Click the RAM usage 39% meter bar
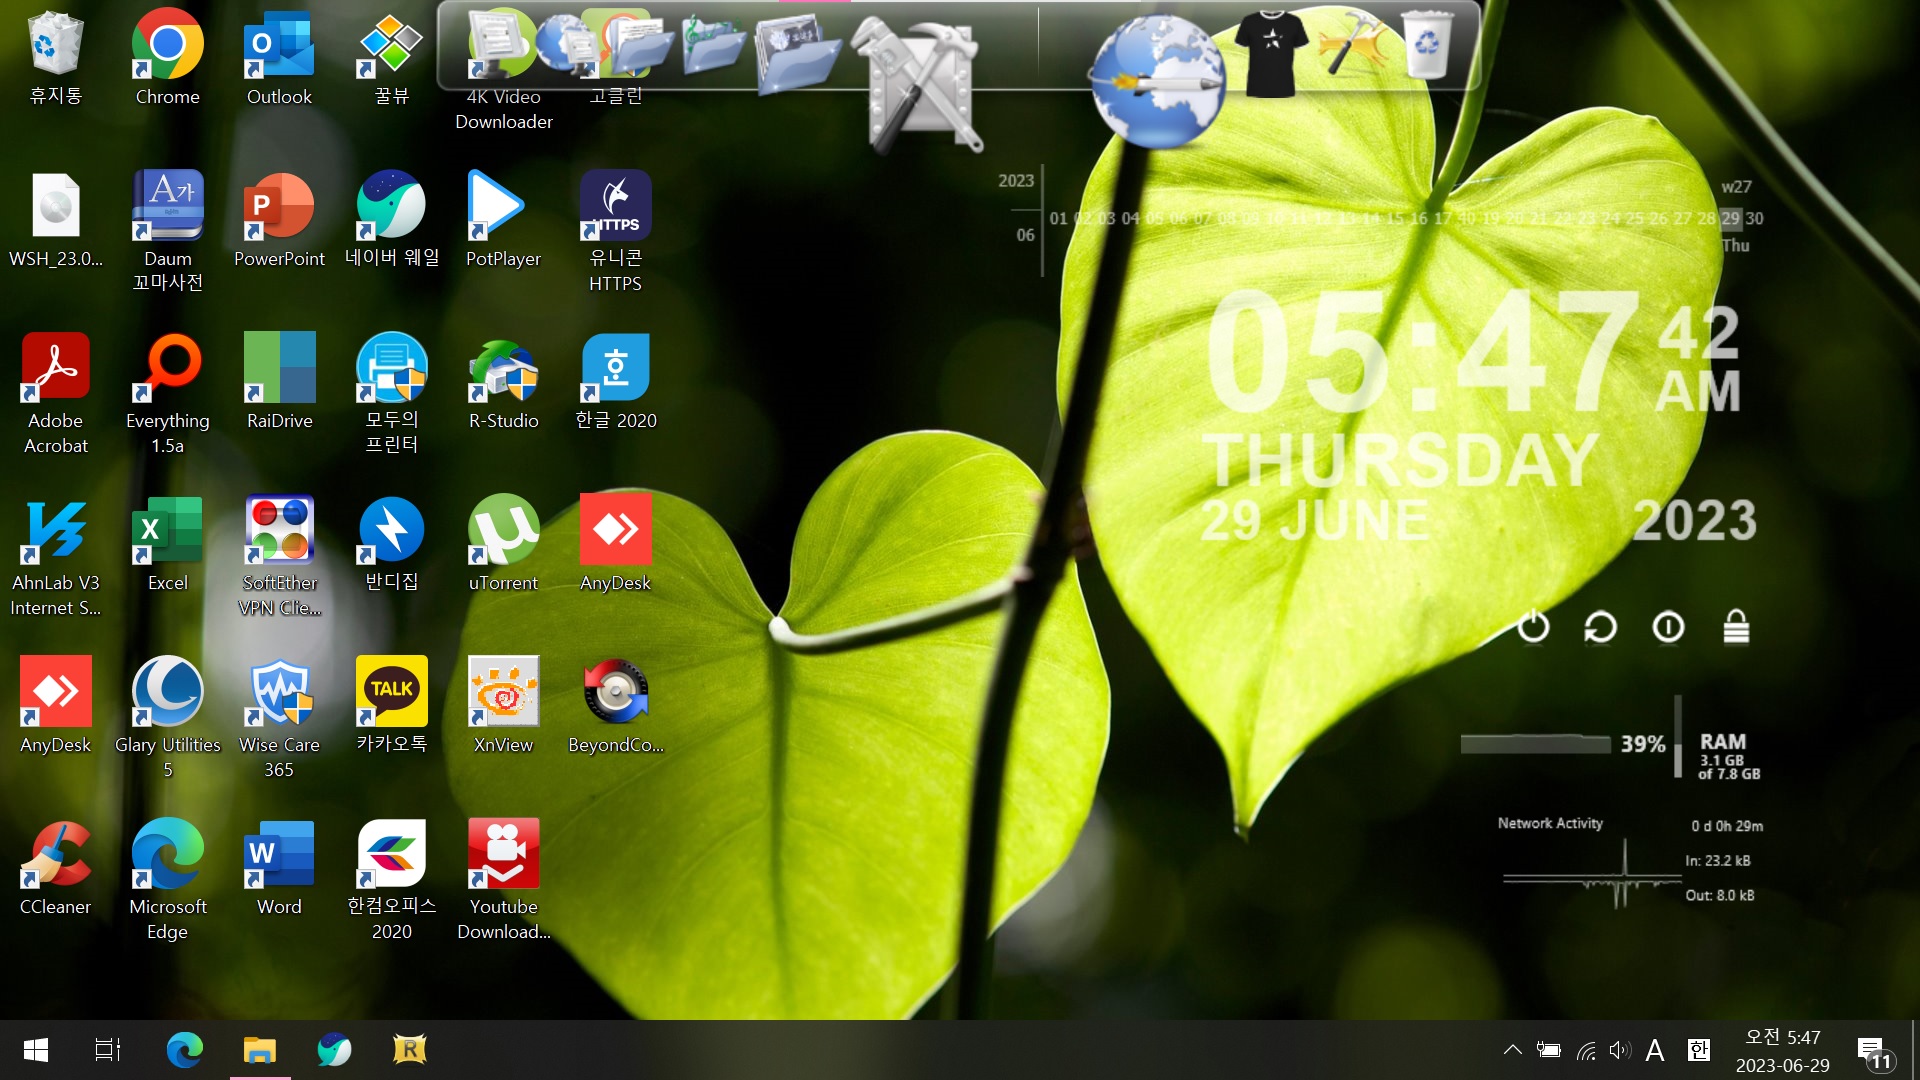 1535,744
